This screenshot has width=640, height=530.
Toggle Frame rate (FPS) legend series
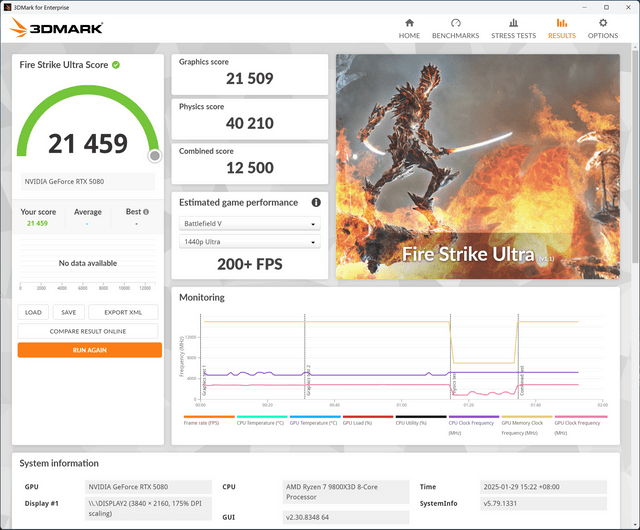[x=209, y=421]
